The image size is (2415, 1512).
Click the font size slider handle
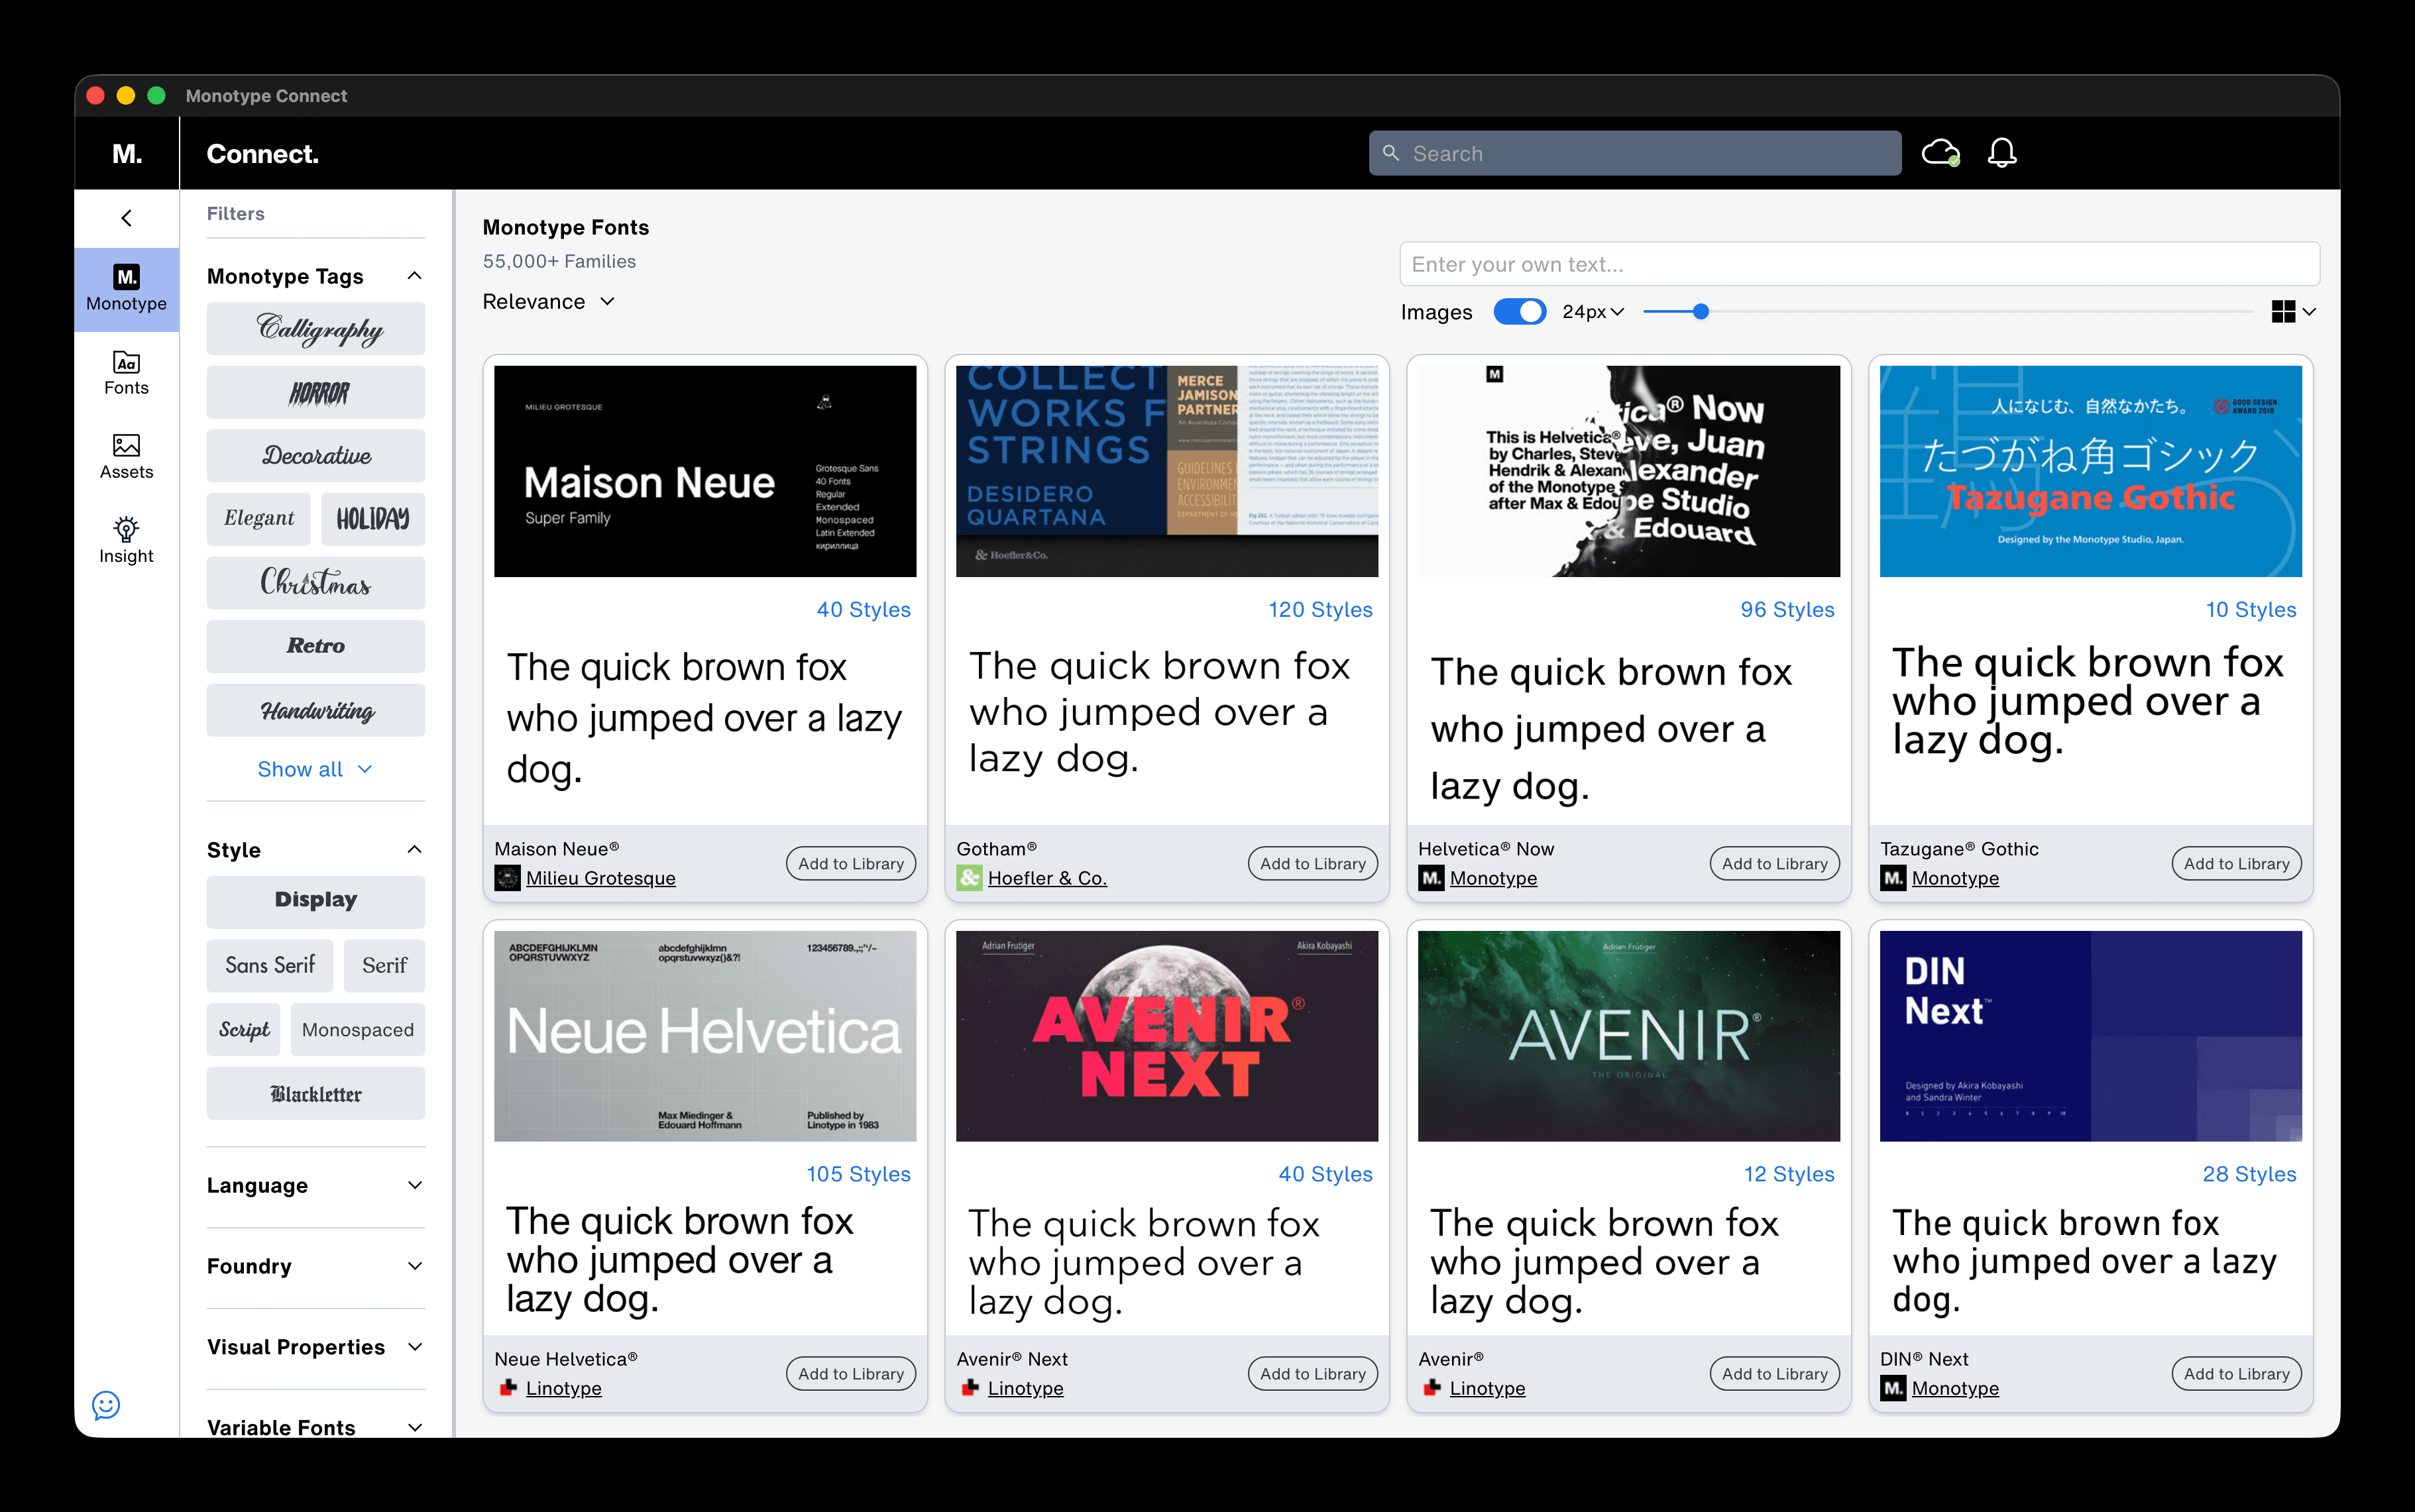(x=1700, y=312)
